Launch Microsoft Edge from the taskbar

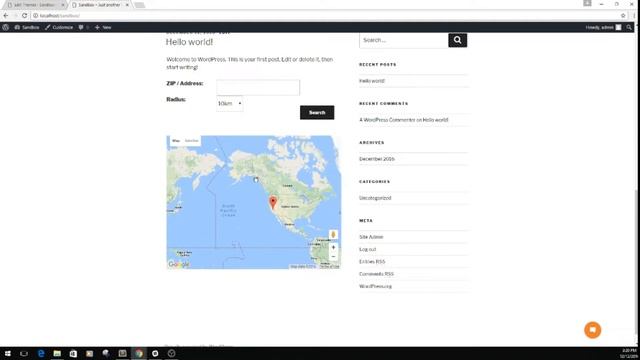coord(41,353)
